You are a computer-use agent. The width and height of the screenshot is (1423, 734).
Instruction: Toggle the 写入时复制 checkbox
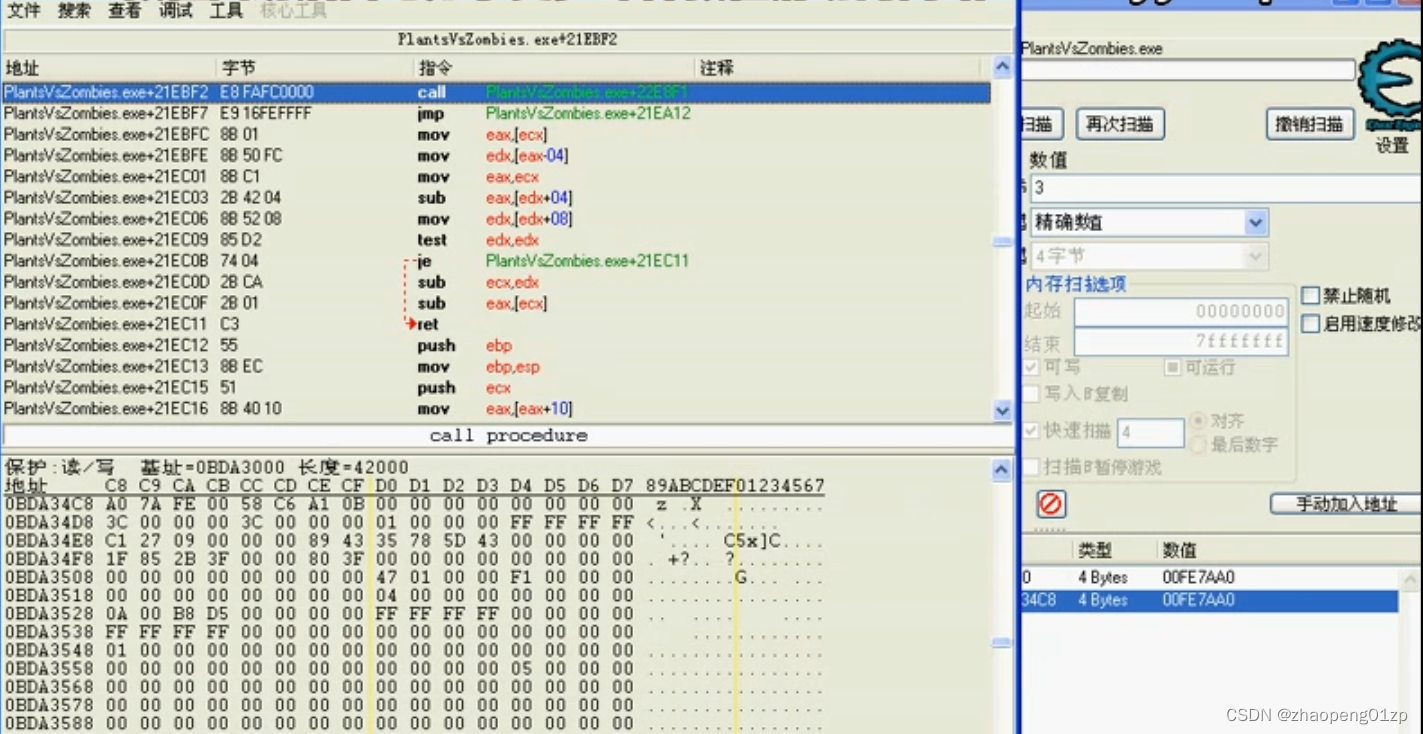1031,394
